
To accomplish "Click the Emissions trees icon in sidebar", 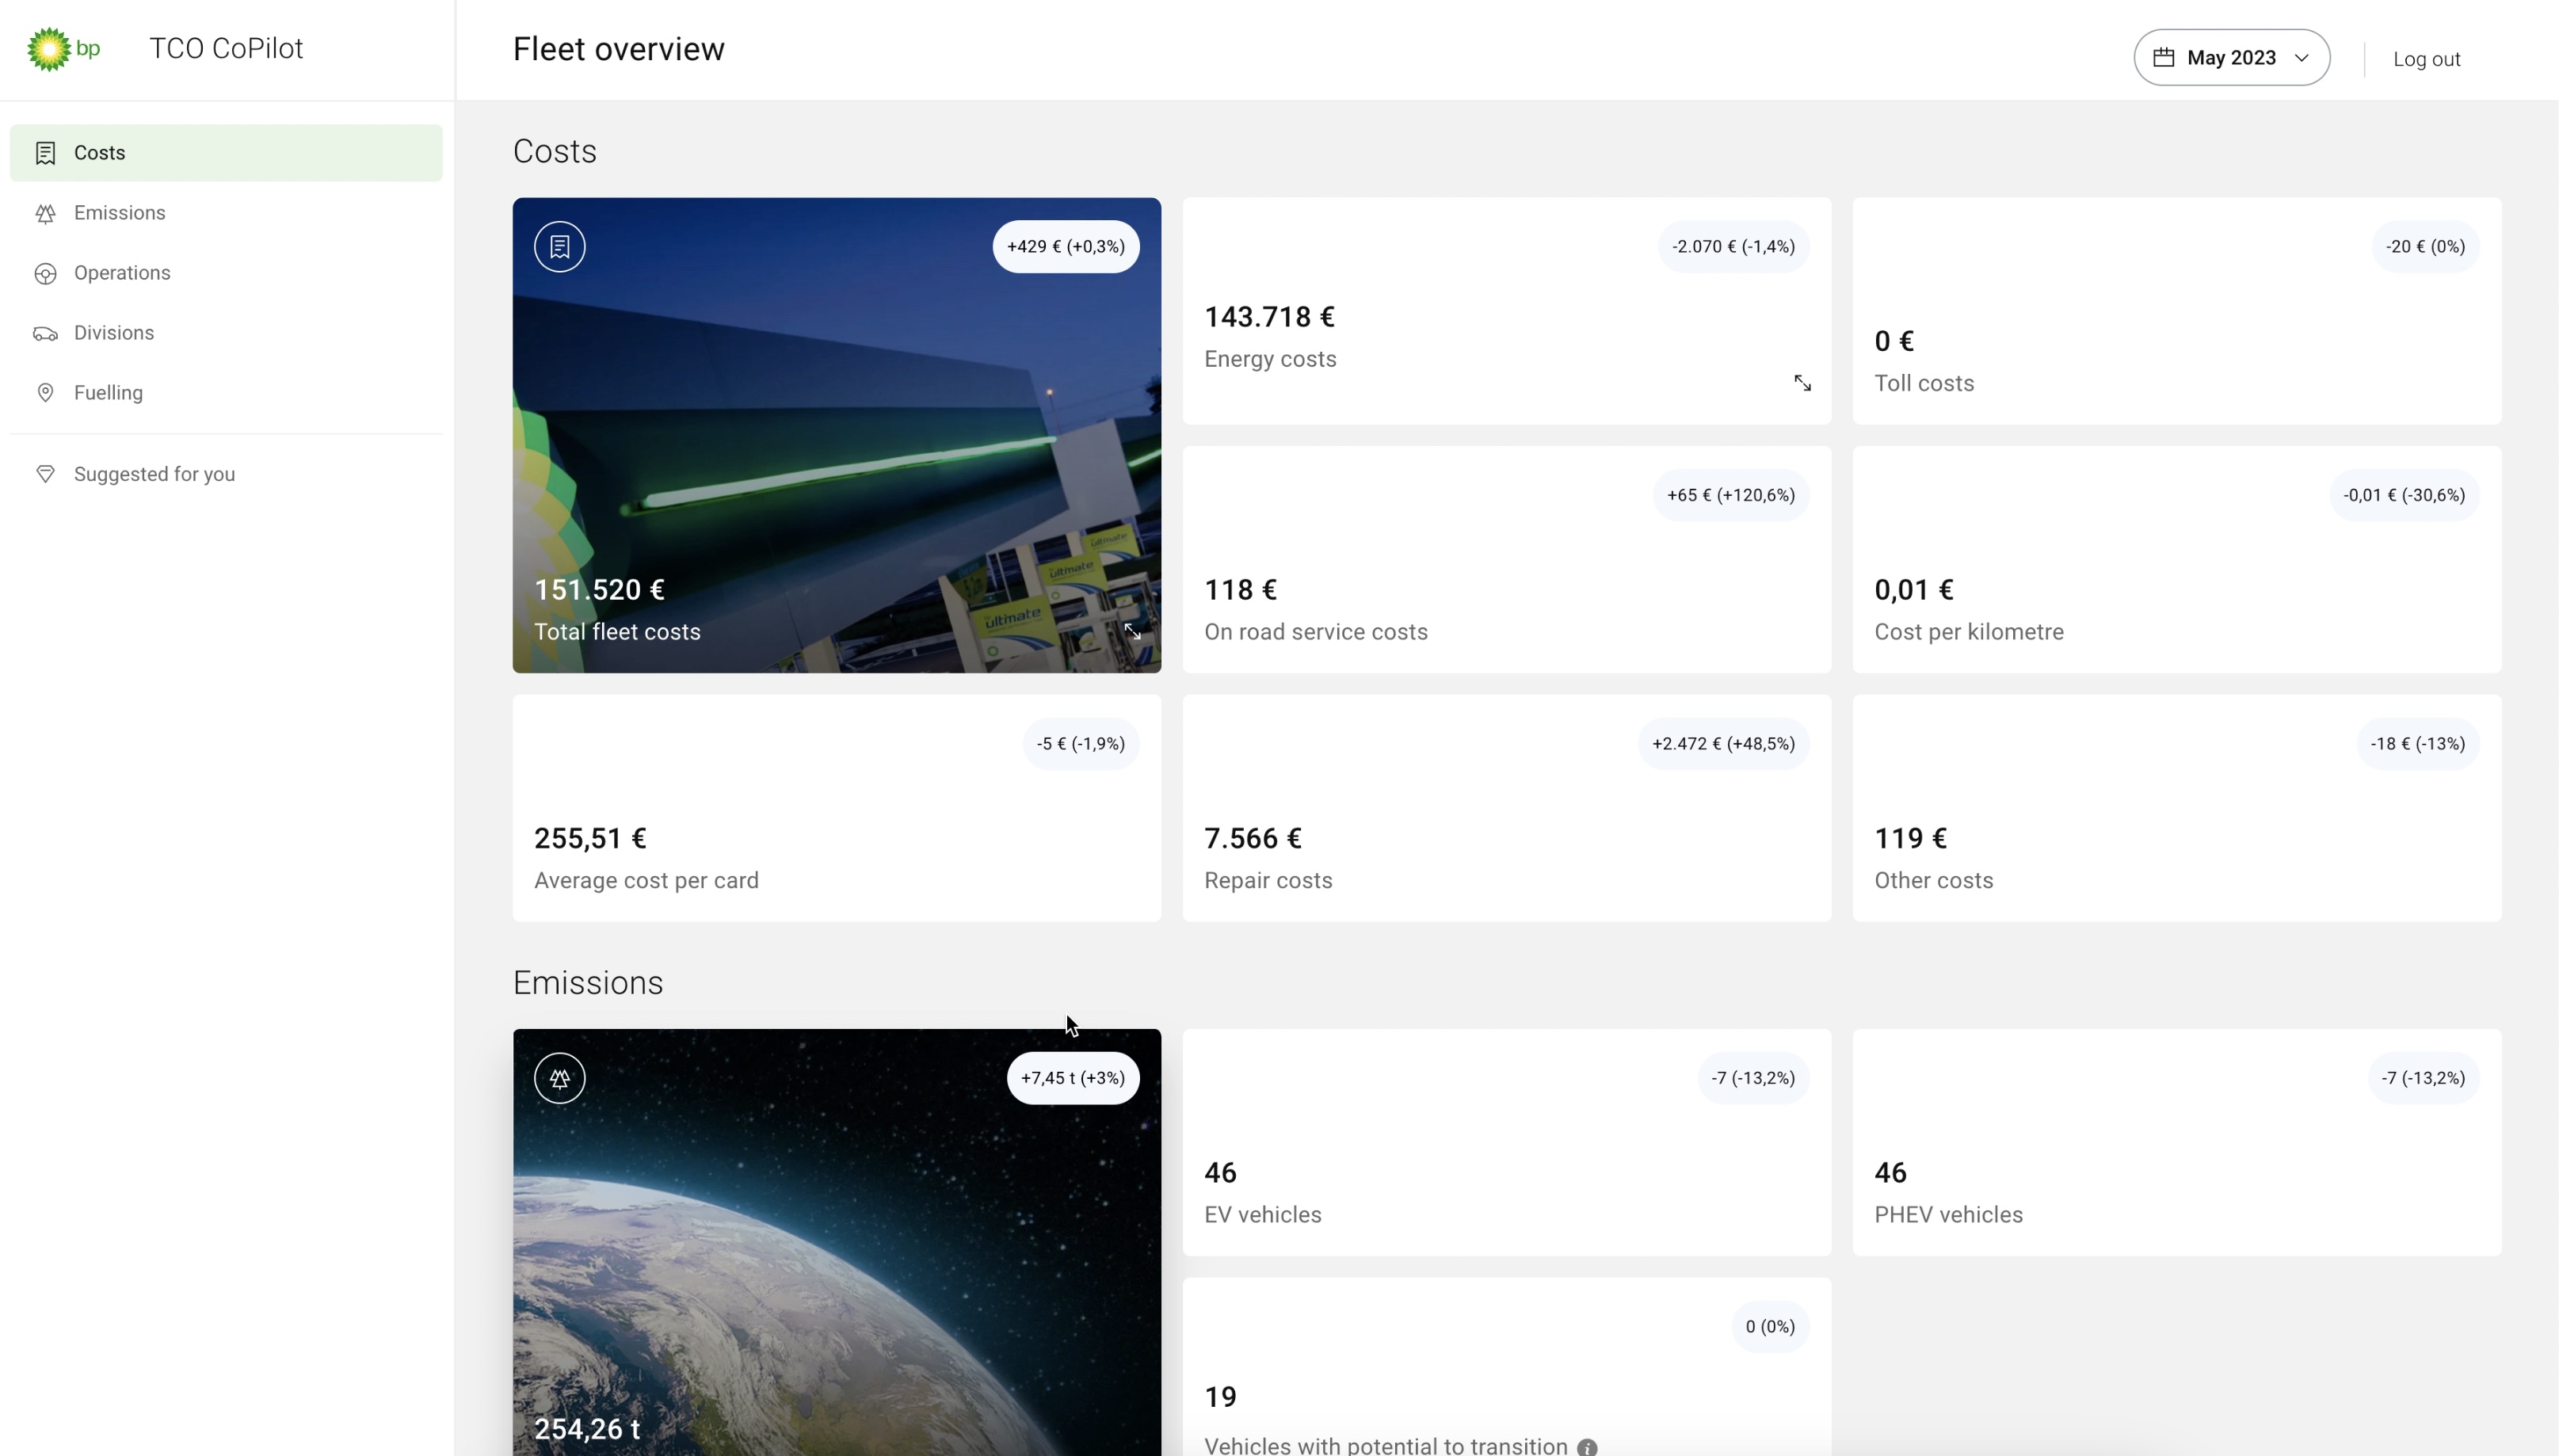I will (45, 213).
